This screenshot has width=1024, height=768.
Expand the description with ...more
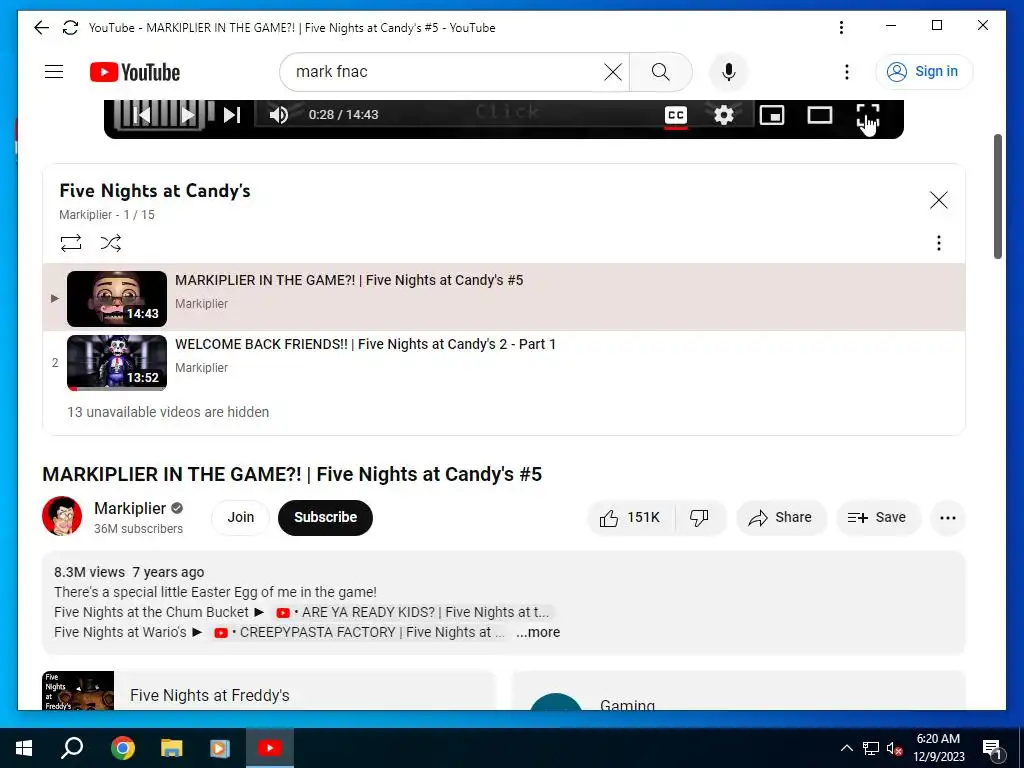point(537,632)
